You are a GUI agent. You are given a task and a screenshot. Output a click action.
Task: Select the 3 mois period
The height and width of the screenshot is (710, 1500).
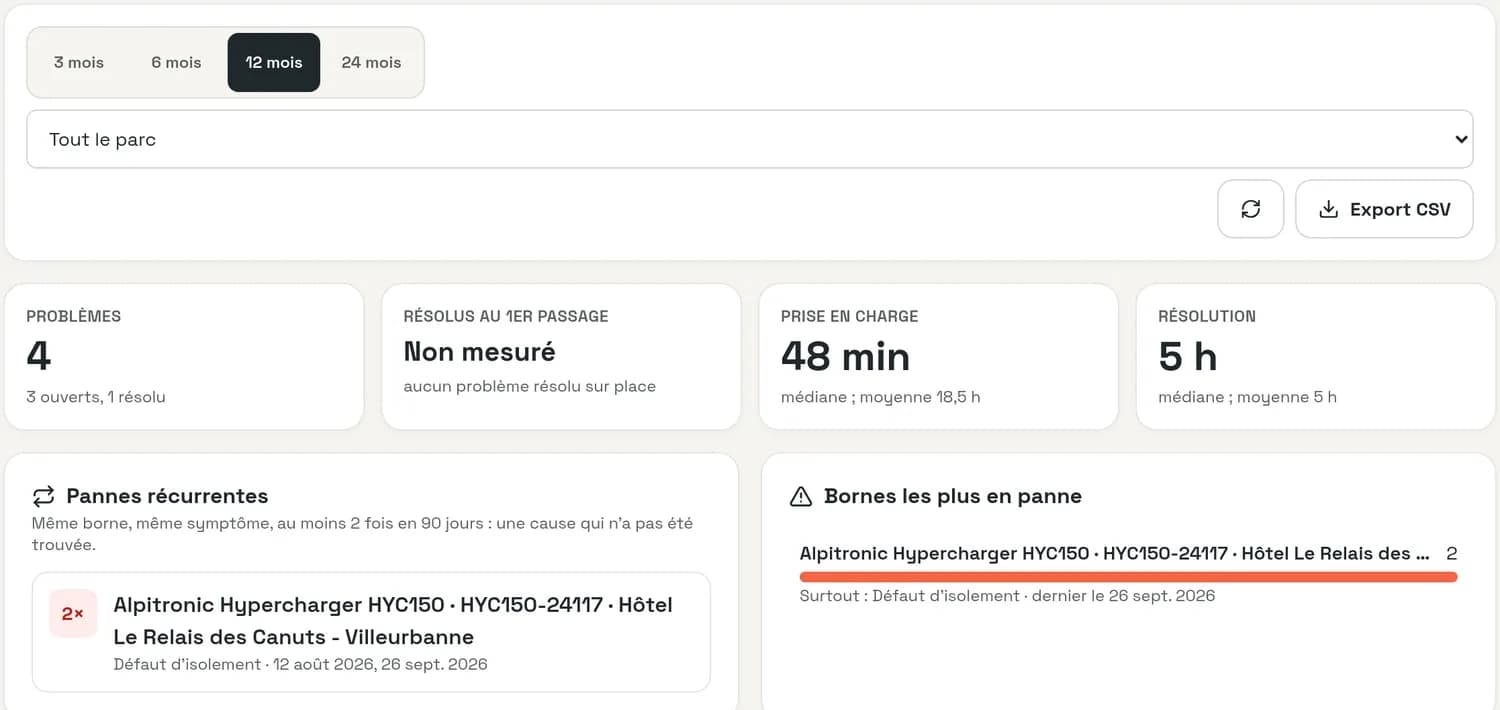(x=79, y=62)
